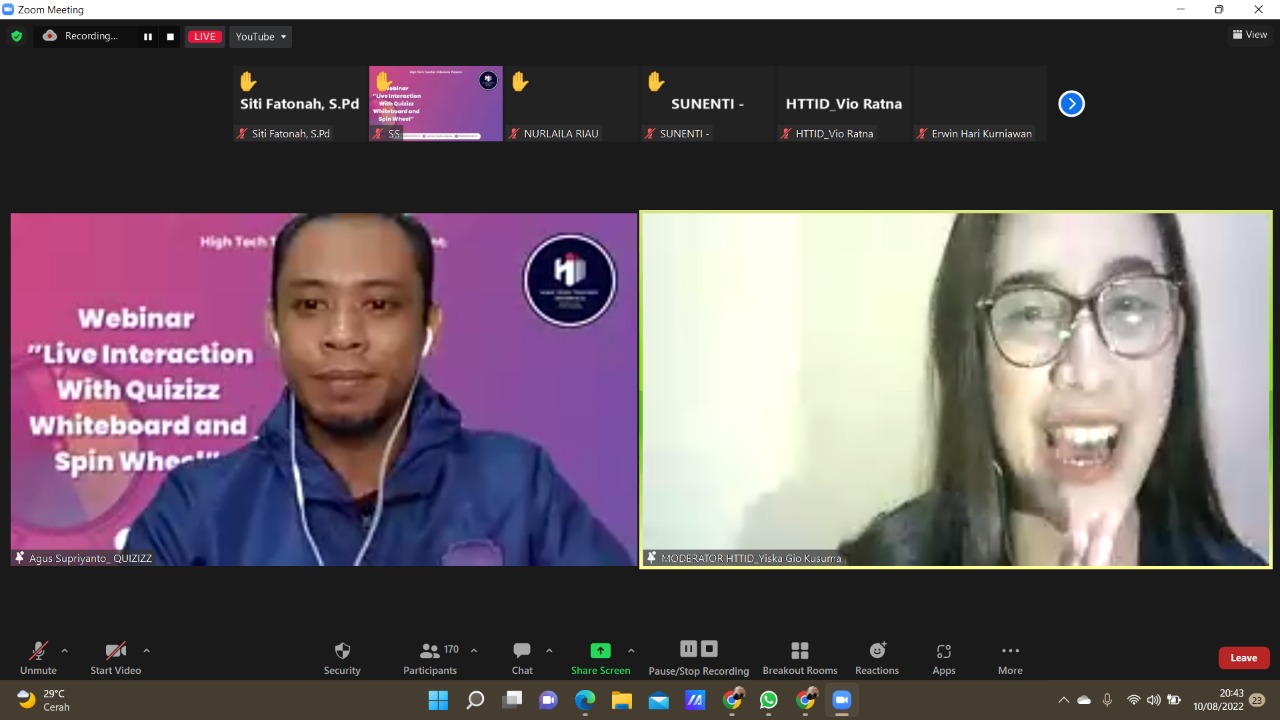Select NURLAILA RIAU participant tile
This screenshot has height=720, width=1280.
coord(572,103)
